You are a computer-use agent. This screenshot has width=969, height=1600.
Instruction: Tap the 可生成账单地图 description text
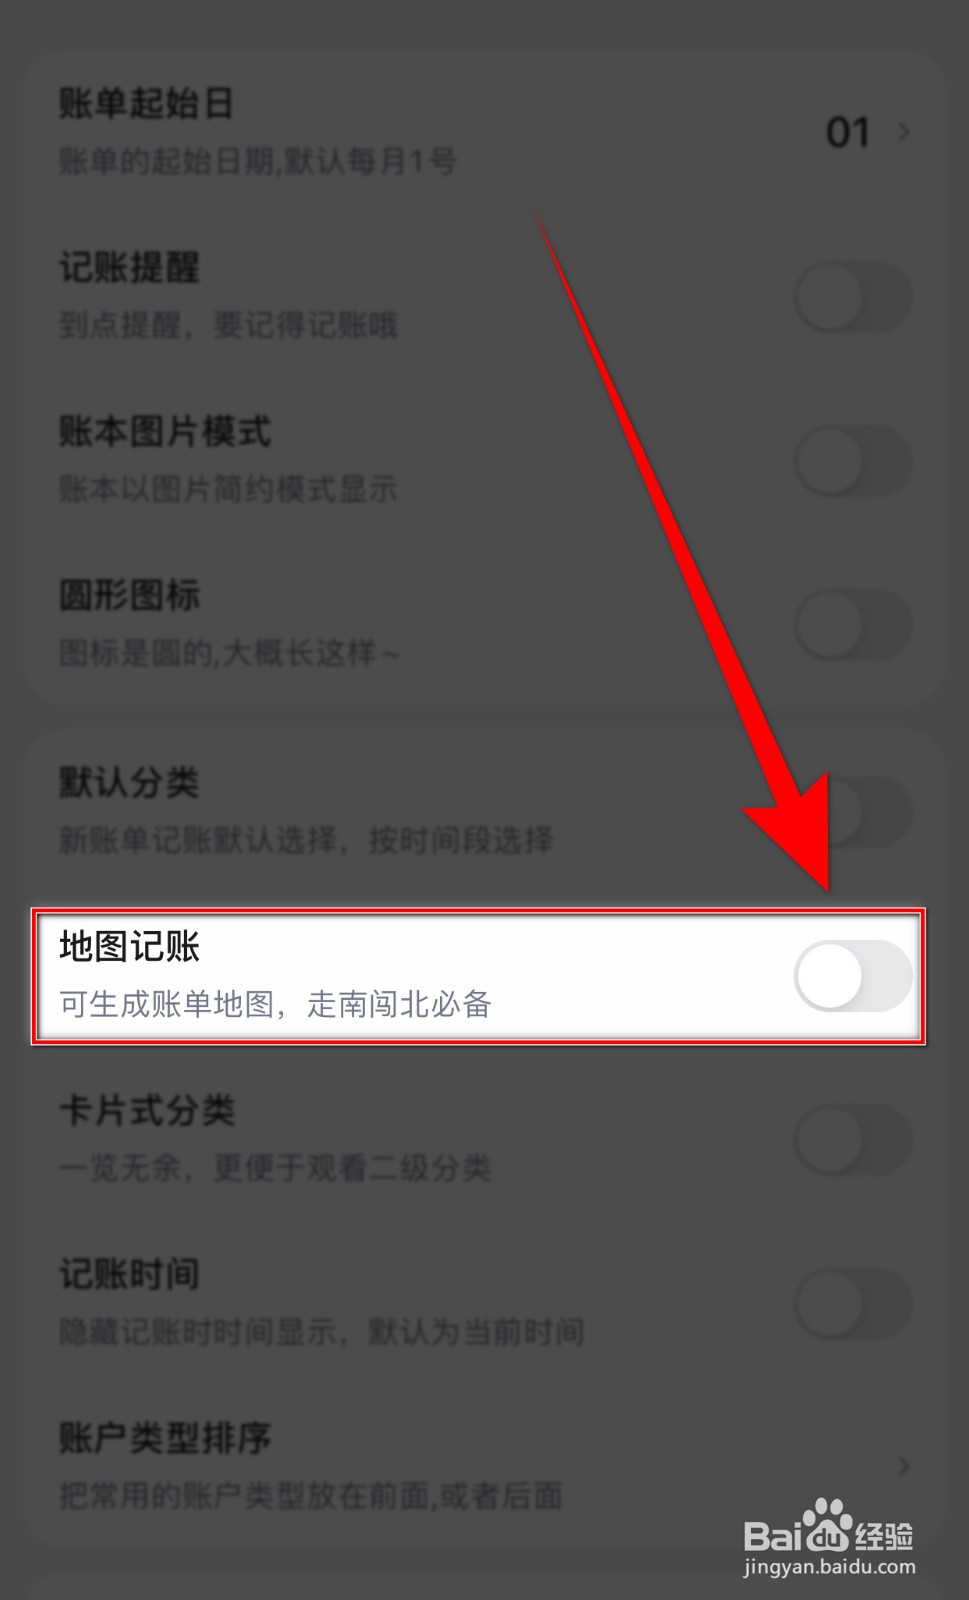click(275, 1004)
